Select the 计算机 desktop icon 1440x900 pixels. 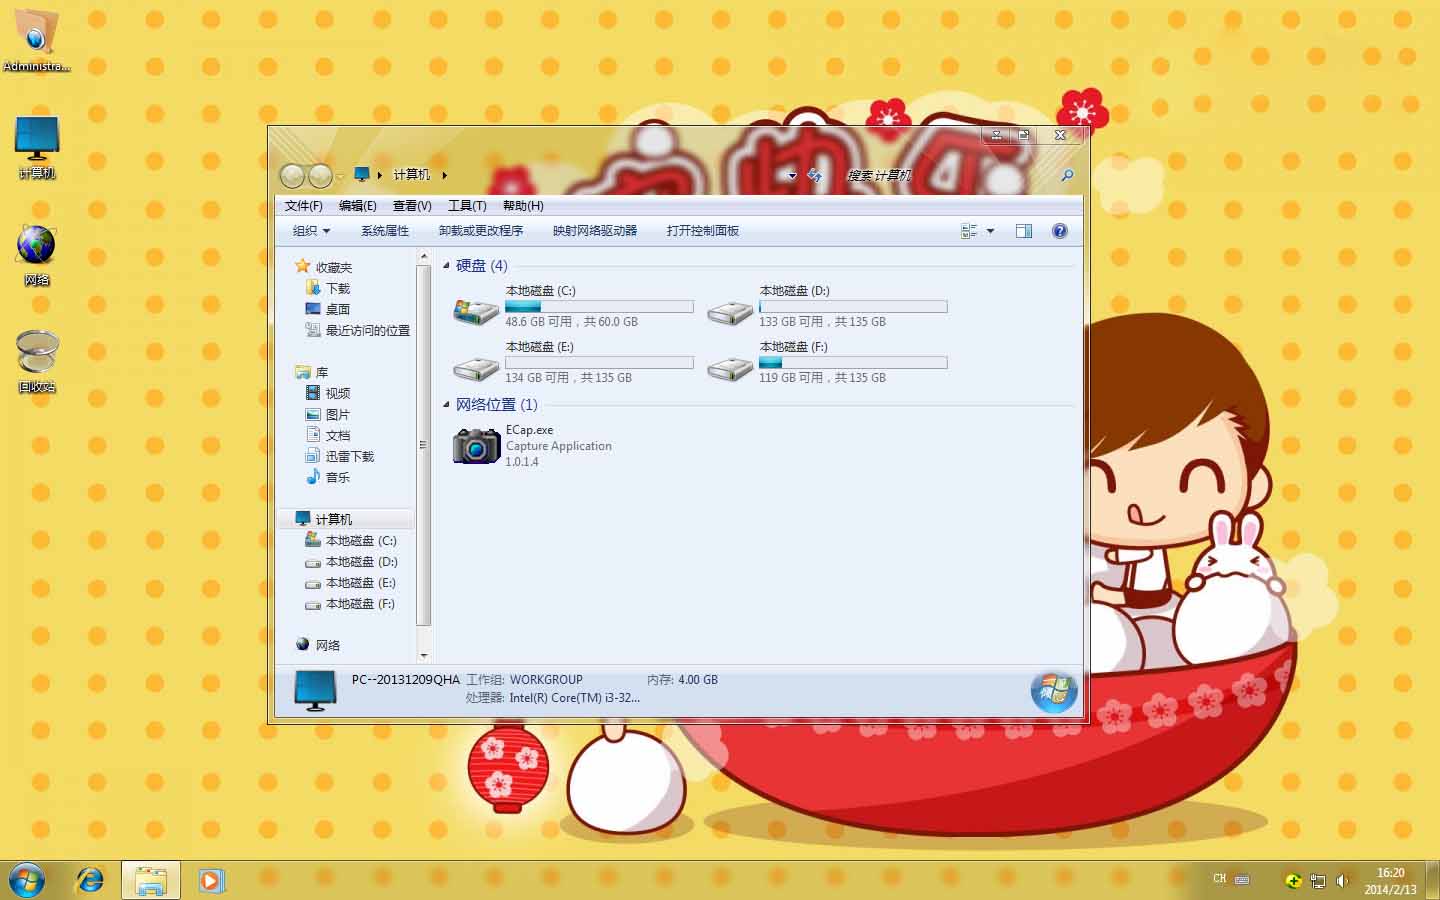pos(37,148)
